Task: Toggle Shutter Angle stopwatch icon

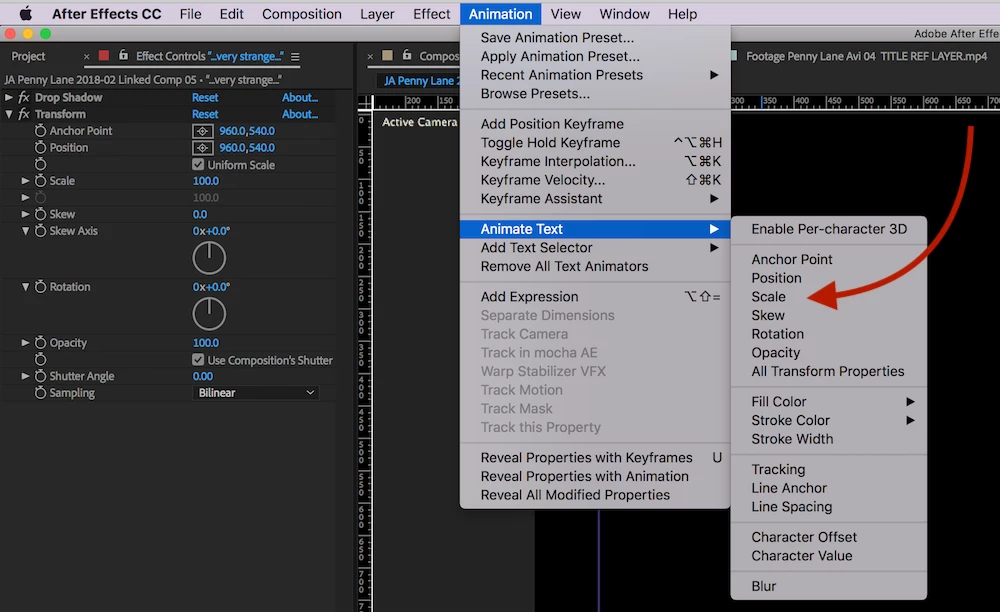Action: (x=40, y=375)
